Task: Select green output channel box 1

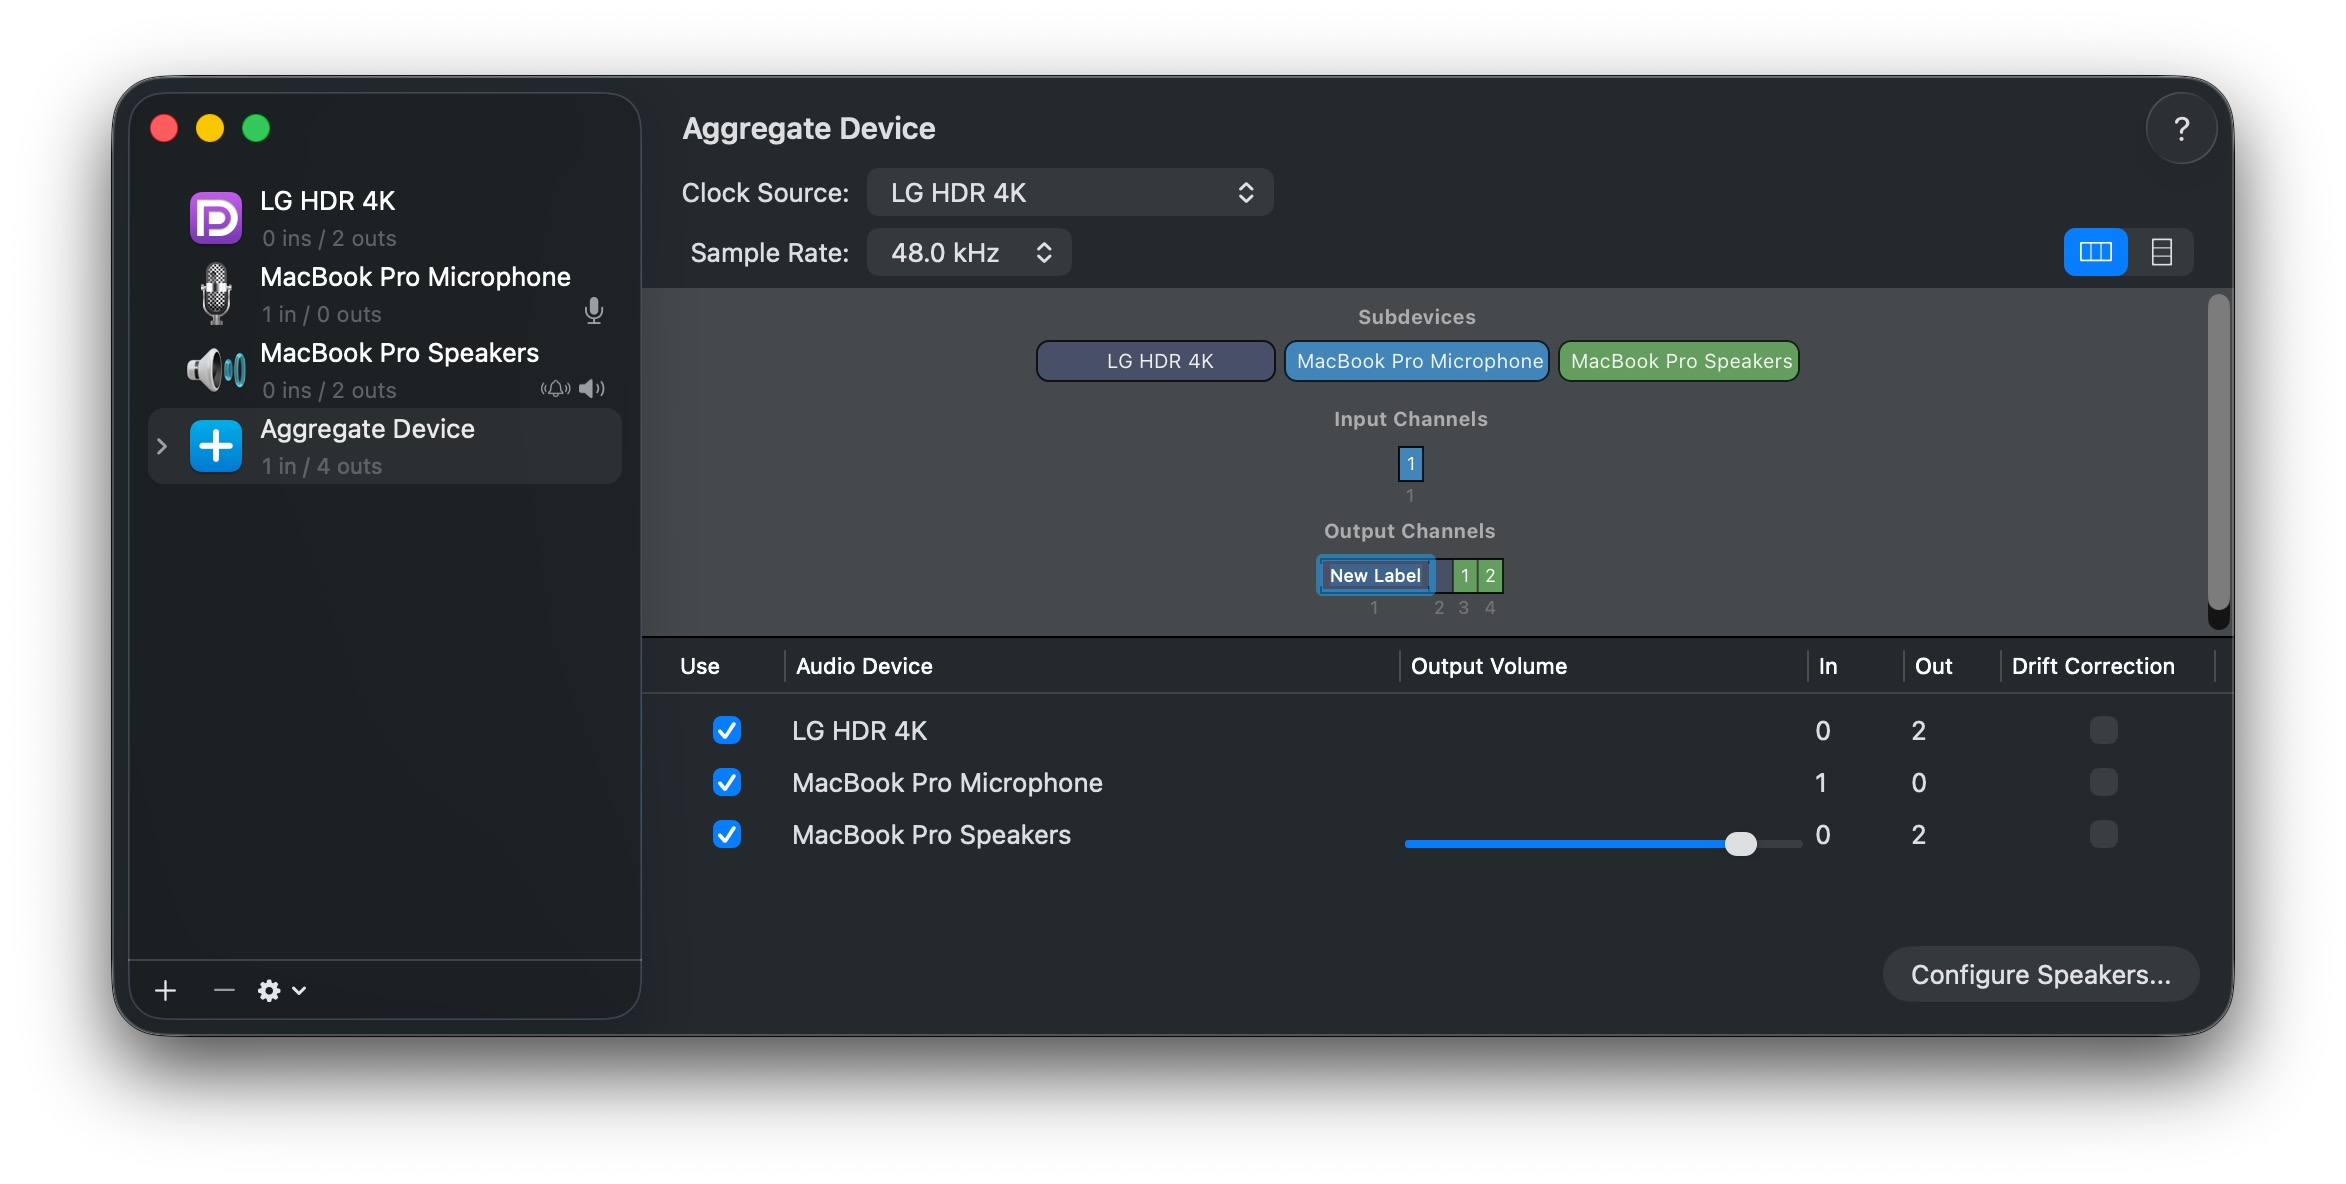Action: (x=1465, y=575)
